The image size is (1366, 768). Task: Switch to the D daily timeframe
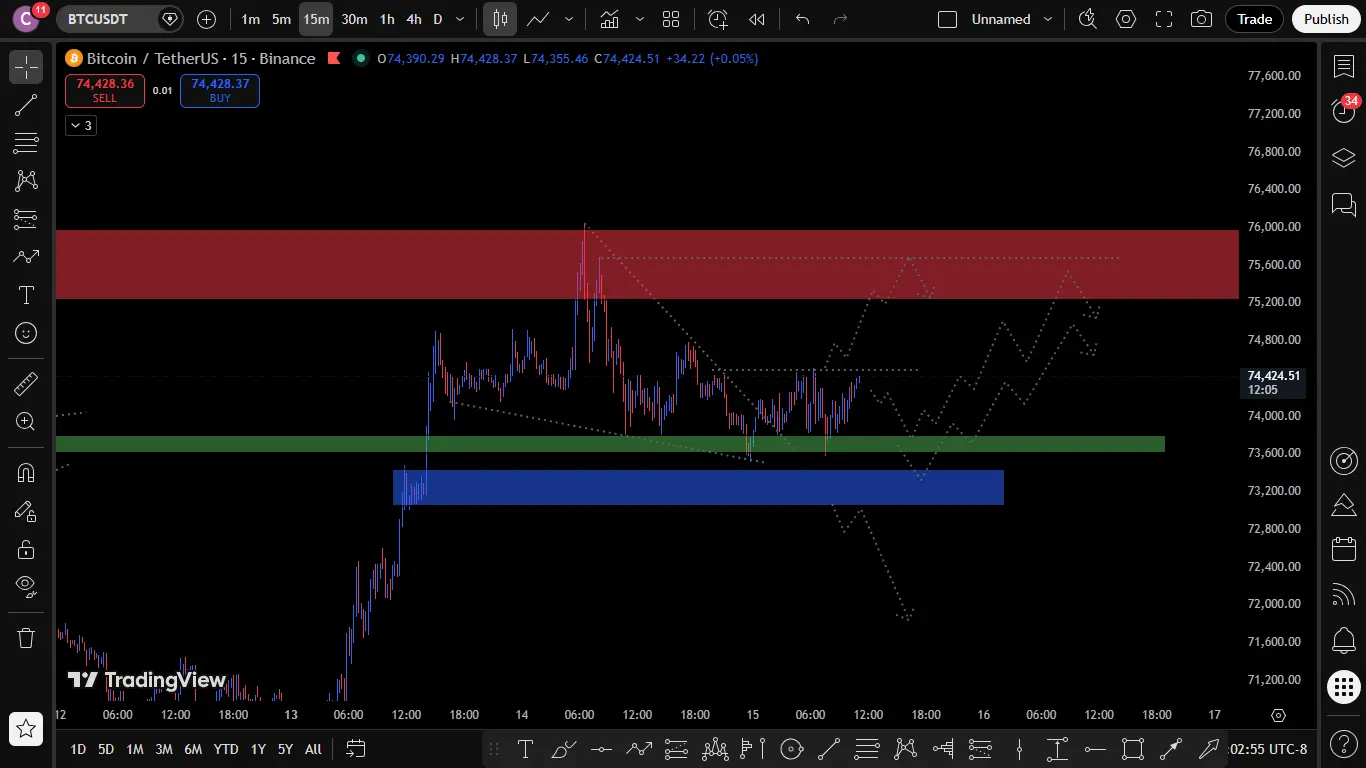pos(438,19)
